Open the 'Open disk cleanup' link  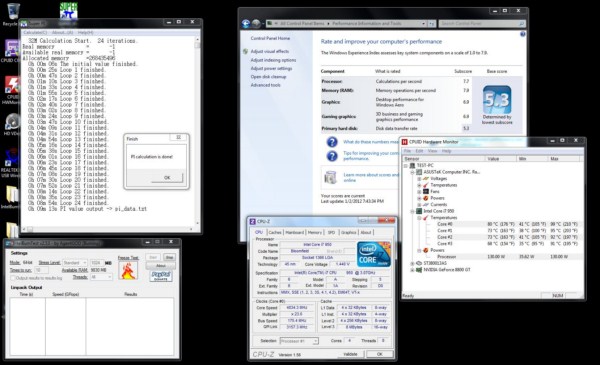269,77
